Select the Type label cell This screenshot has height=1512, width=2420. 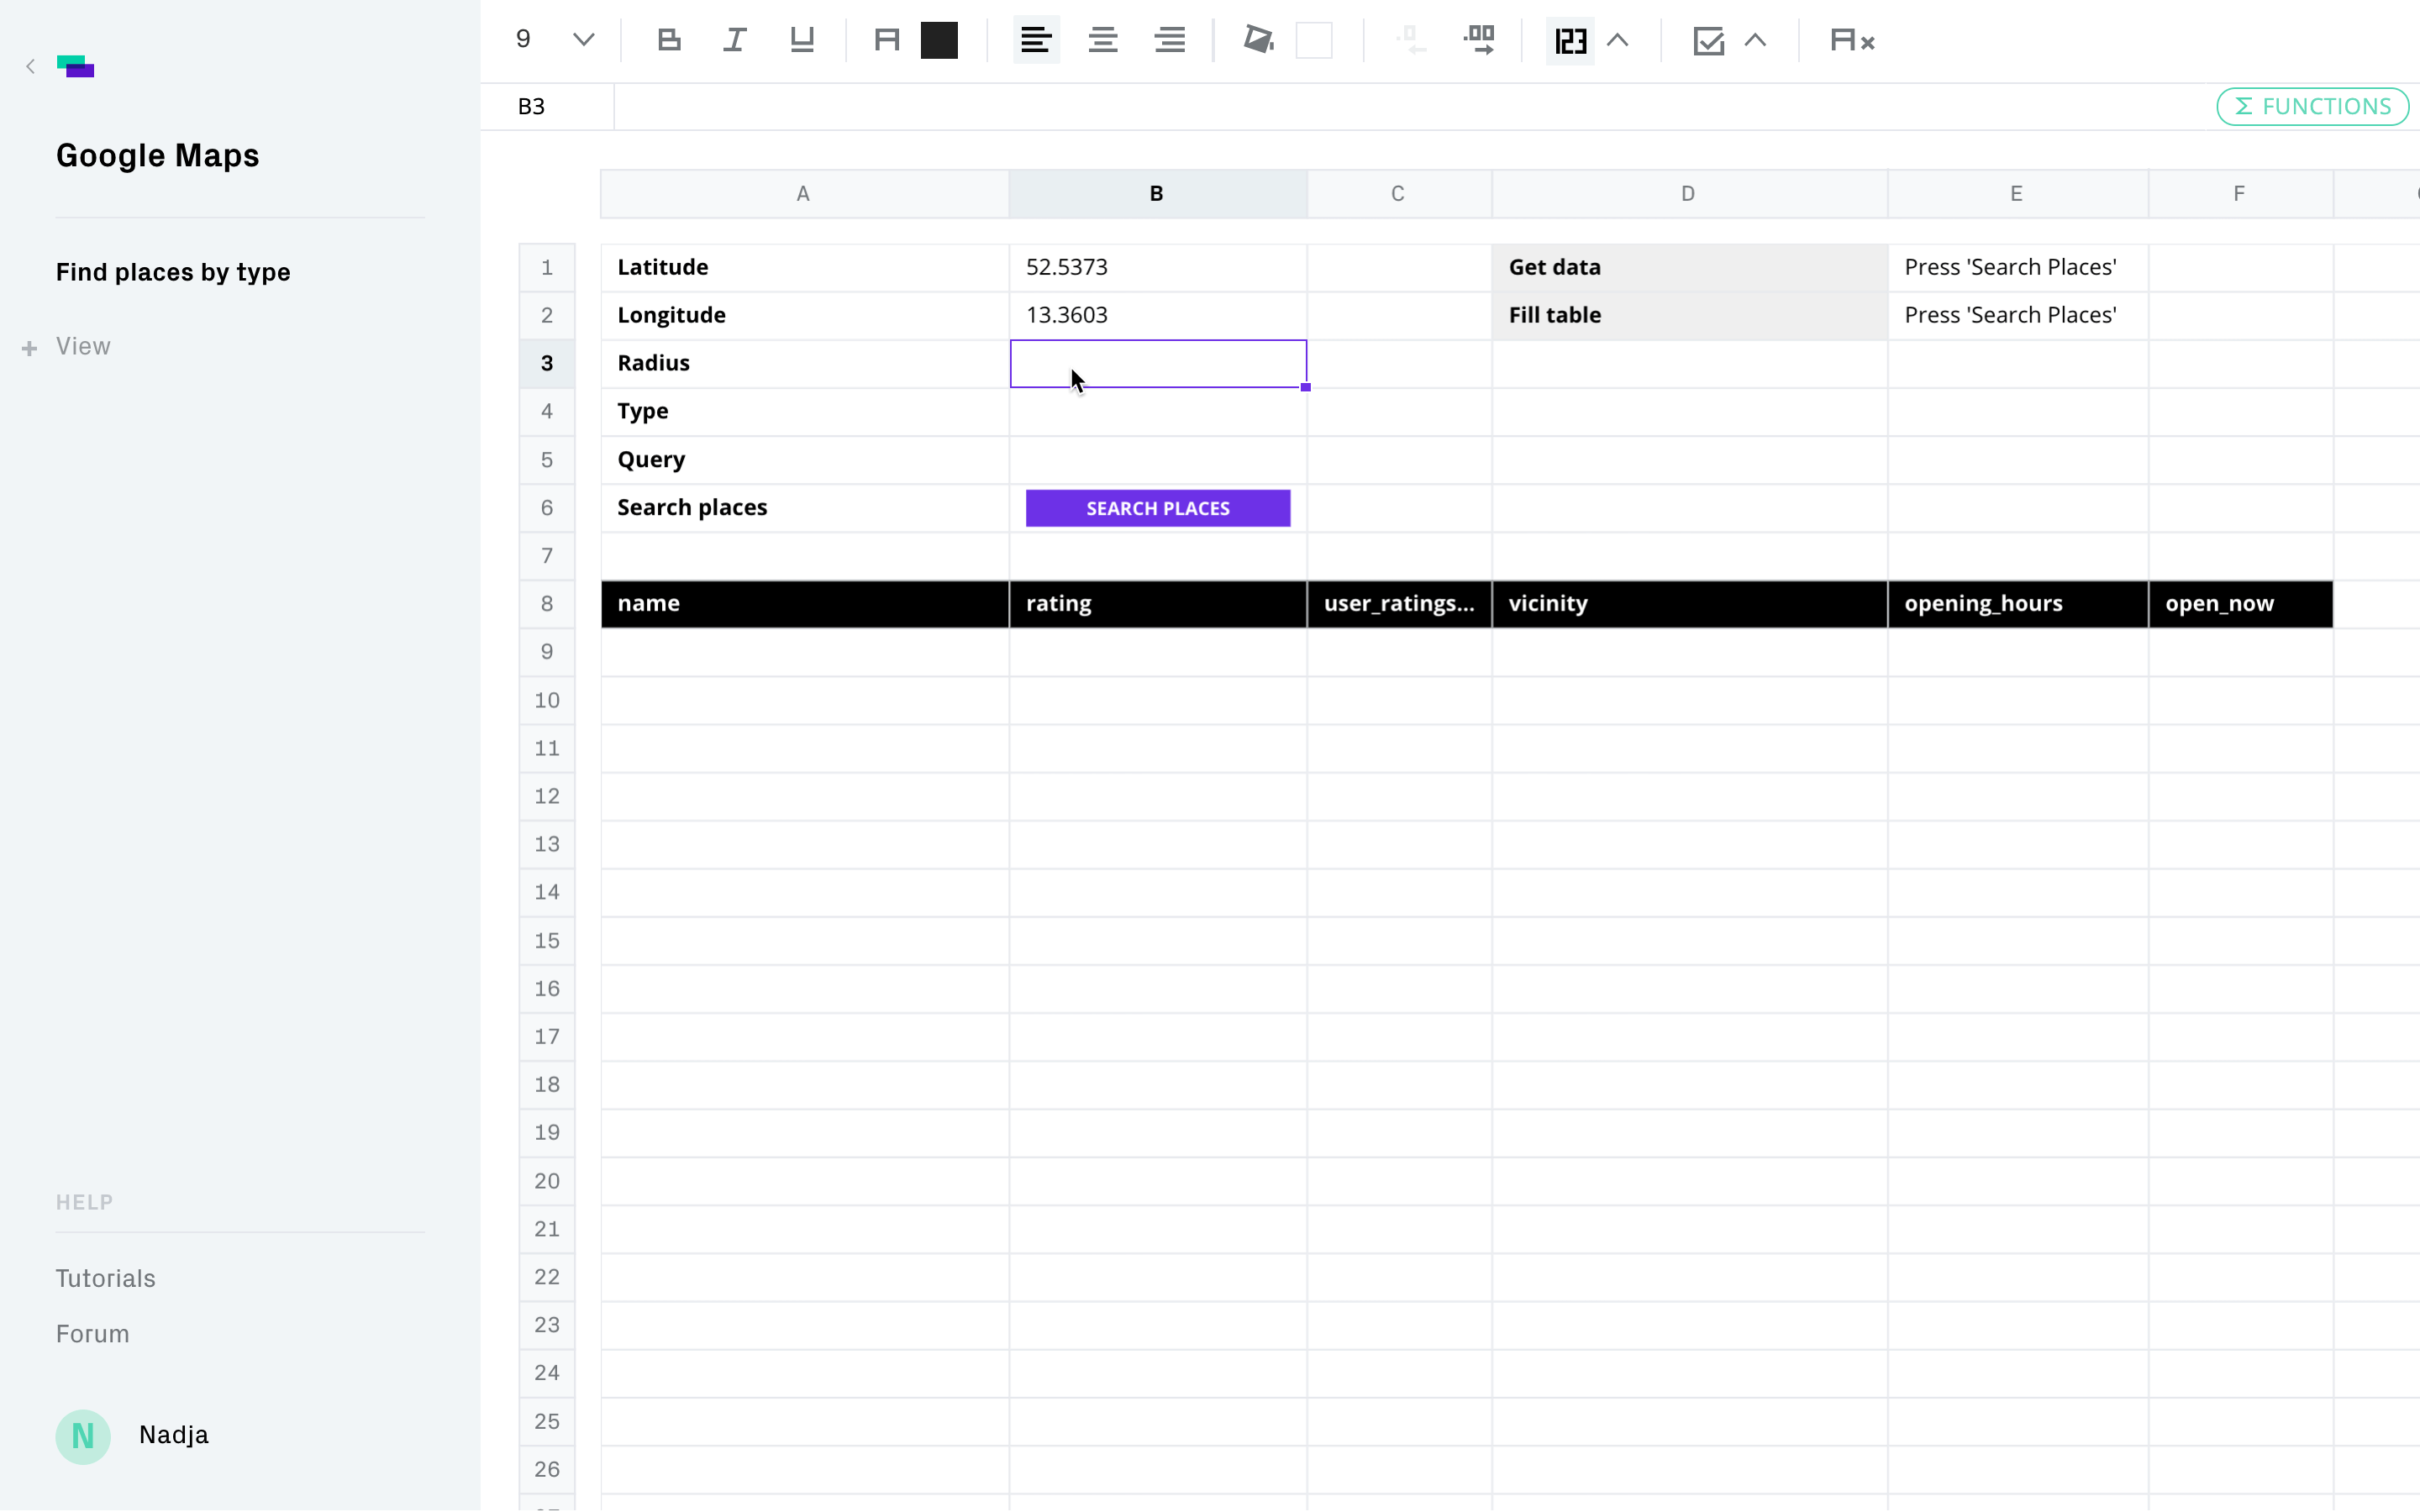[x=804, y=411]
